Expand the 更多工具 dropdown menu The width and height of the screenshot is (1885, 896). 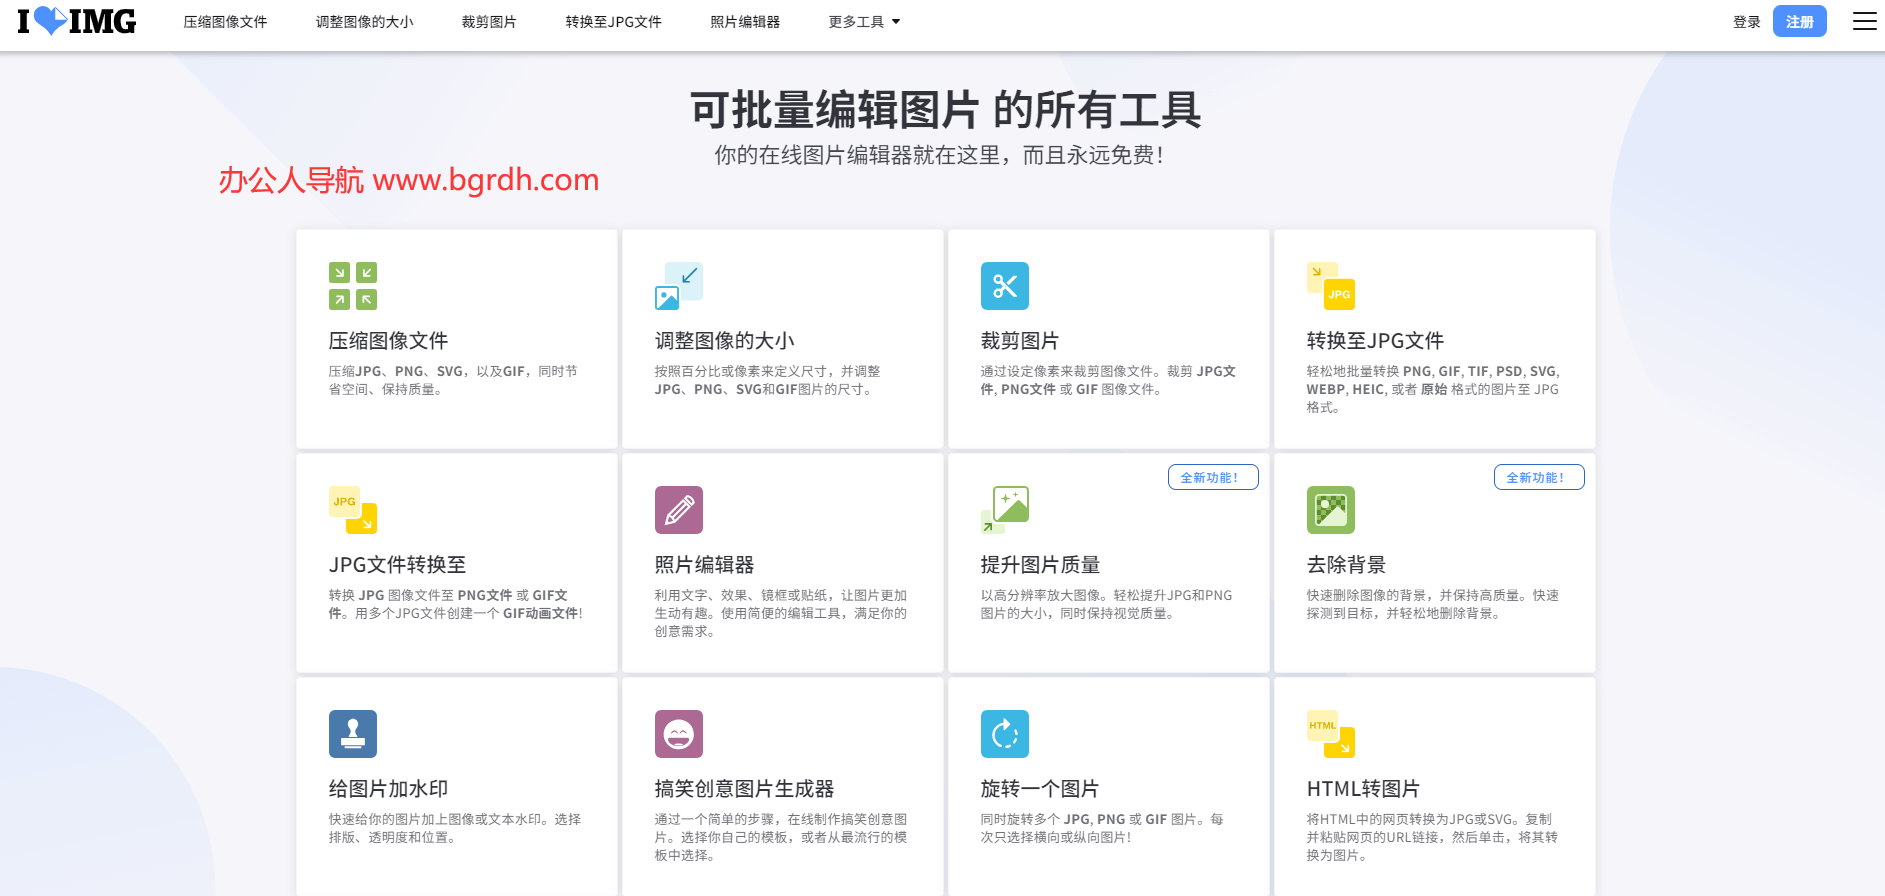coord(864,22)
